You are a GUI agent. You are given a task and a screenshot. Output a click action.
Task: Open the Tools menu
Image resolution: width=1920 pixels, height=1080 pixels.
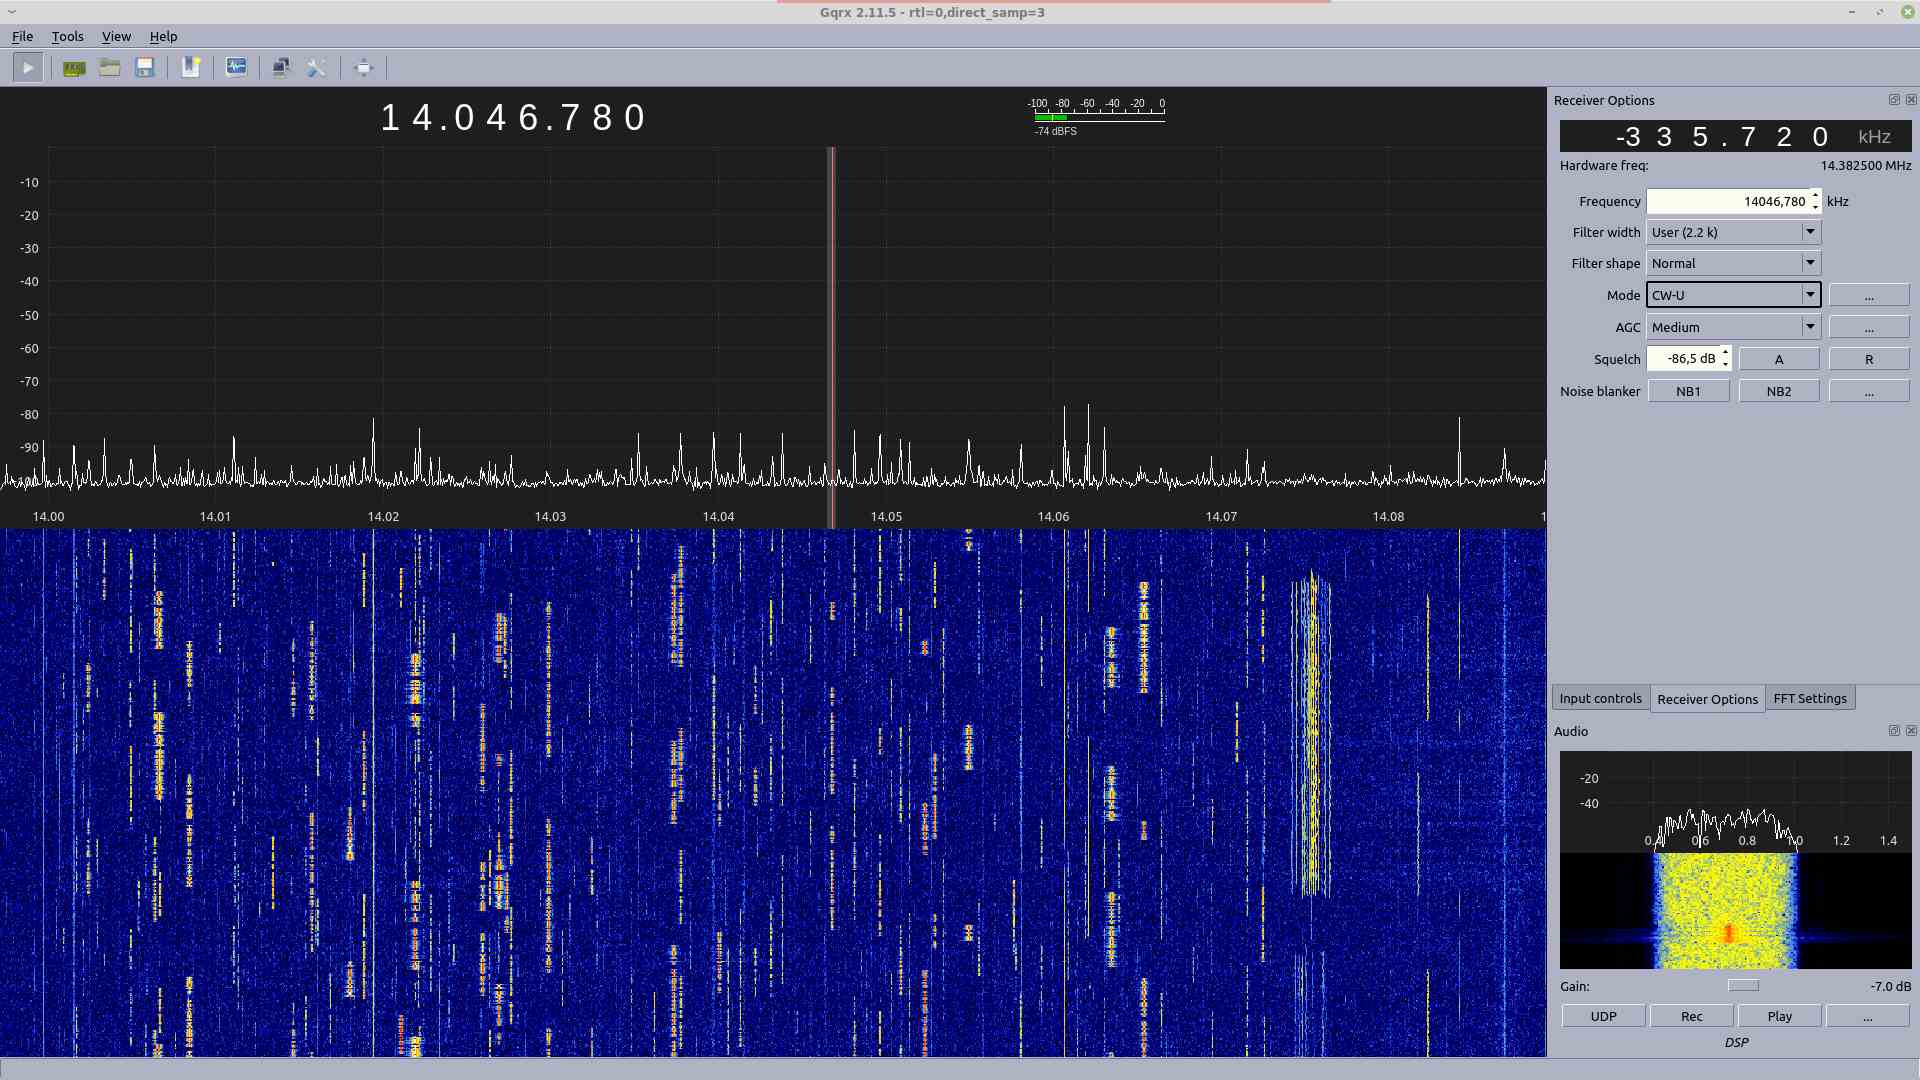(x=67, y=36)
